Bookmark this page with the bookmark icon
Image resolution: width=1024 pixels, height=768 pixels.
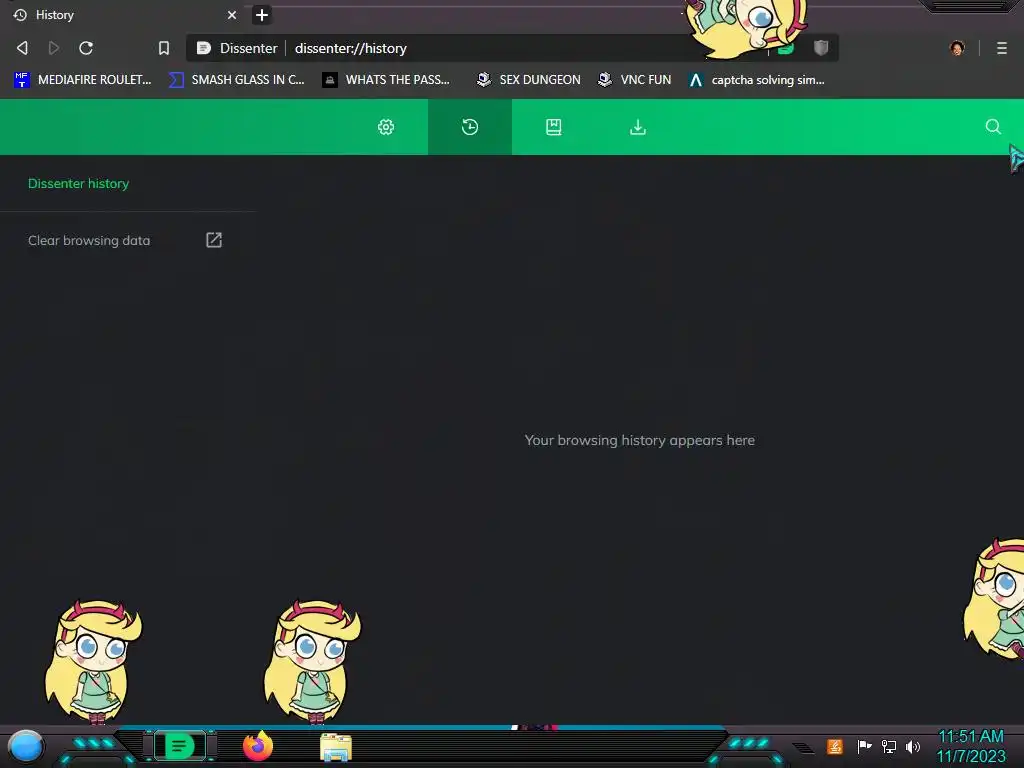click(x=164, y=48)
